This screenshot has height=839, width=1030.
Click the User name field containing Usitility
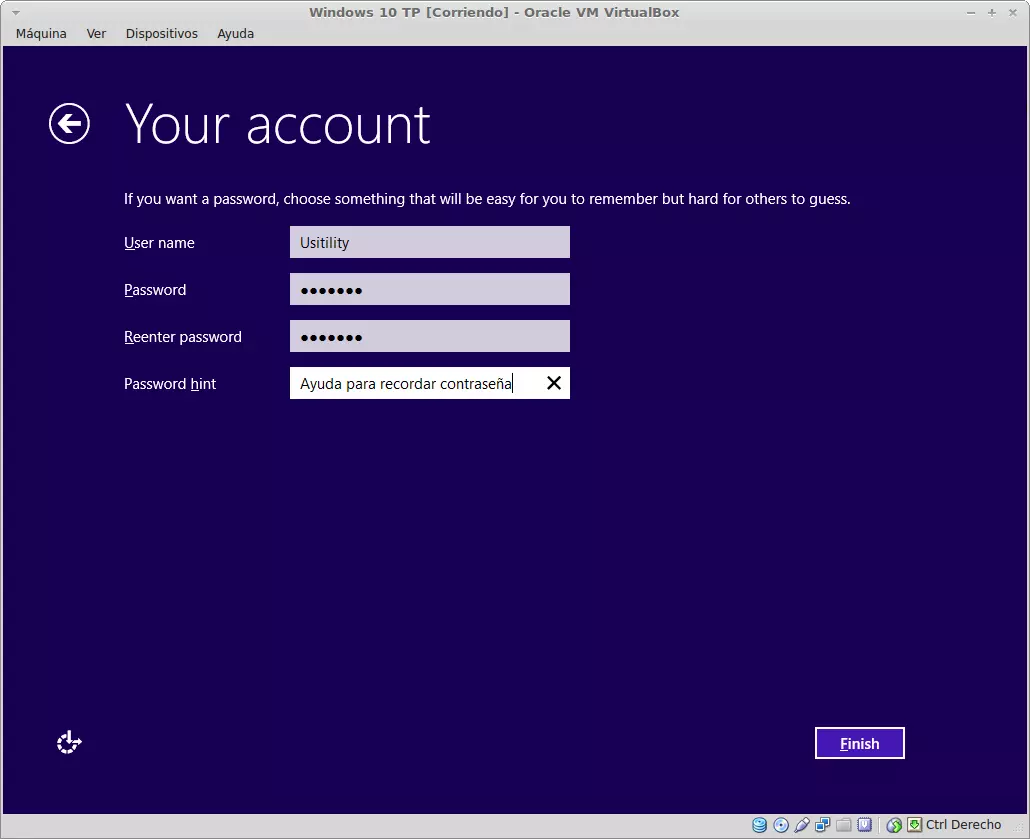tap(429, 242)
